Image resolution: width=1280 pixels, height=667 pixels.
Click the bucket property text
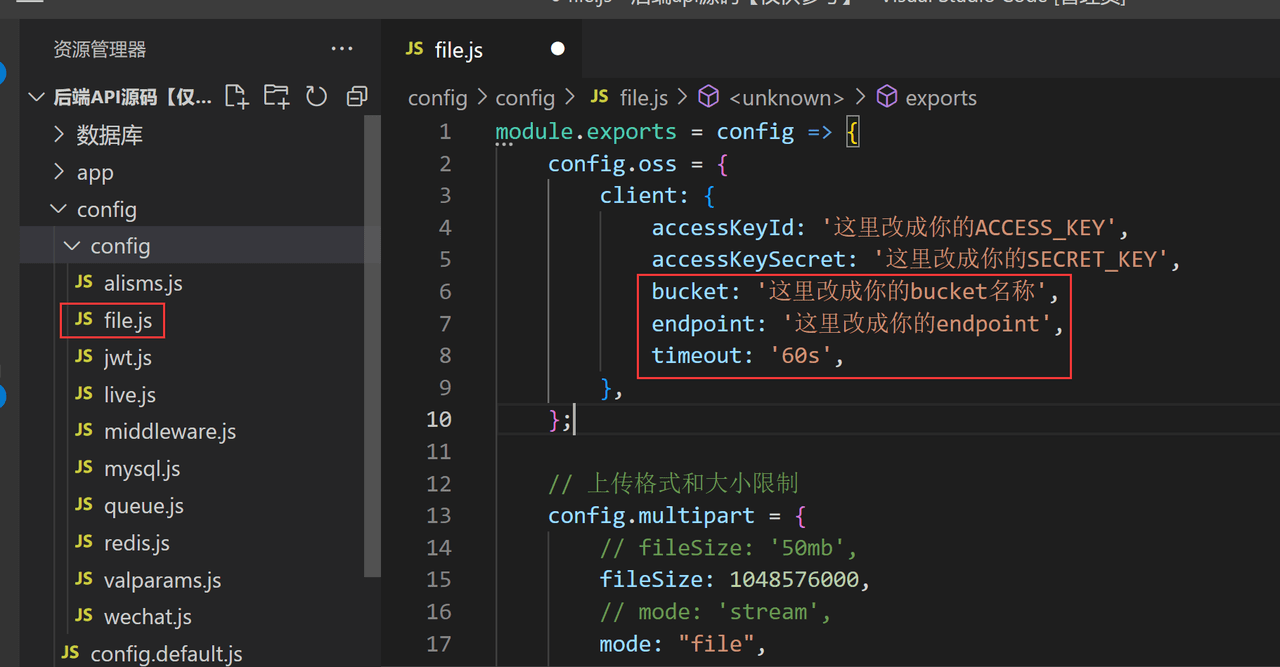tap(691, 291)
